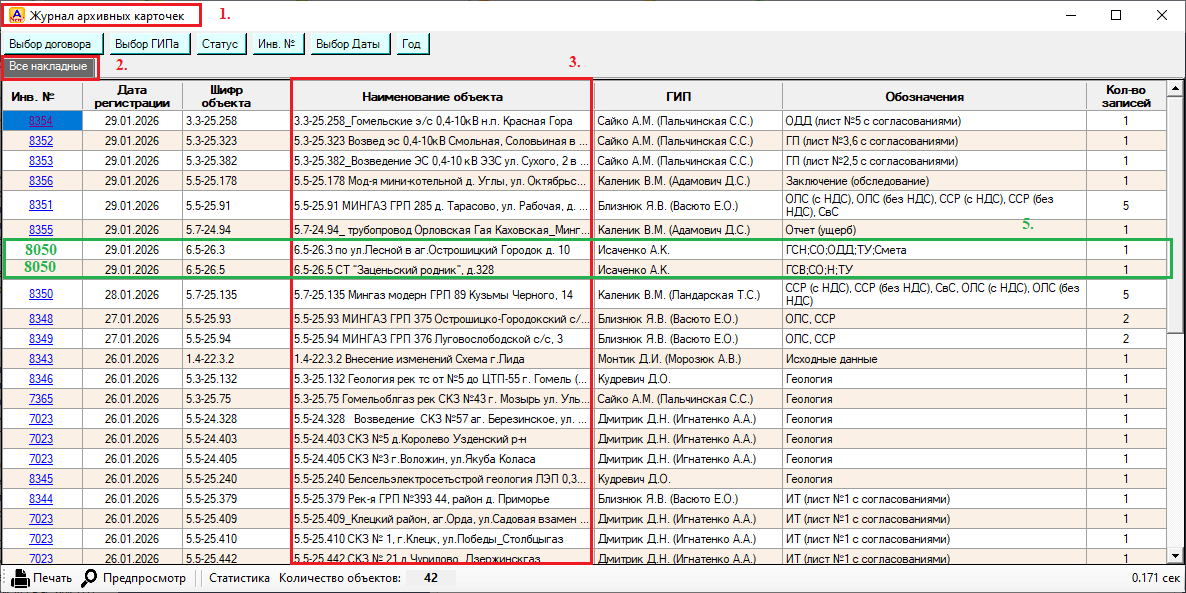Image resolution: width=1186 pixels, height=593 pixels.
Task: Open the Выбор ГИПа filter
Action: 147,44
